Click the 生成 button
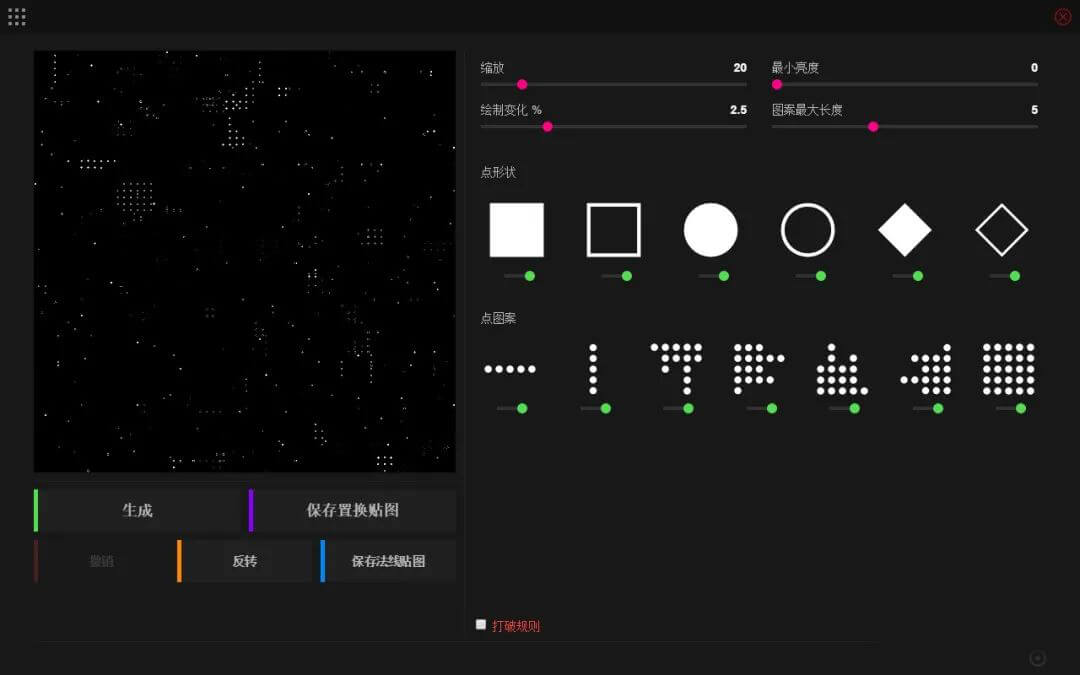Screen dimensions: 1080x675 (x=137, y=510)
